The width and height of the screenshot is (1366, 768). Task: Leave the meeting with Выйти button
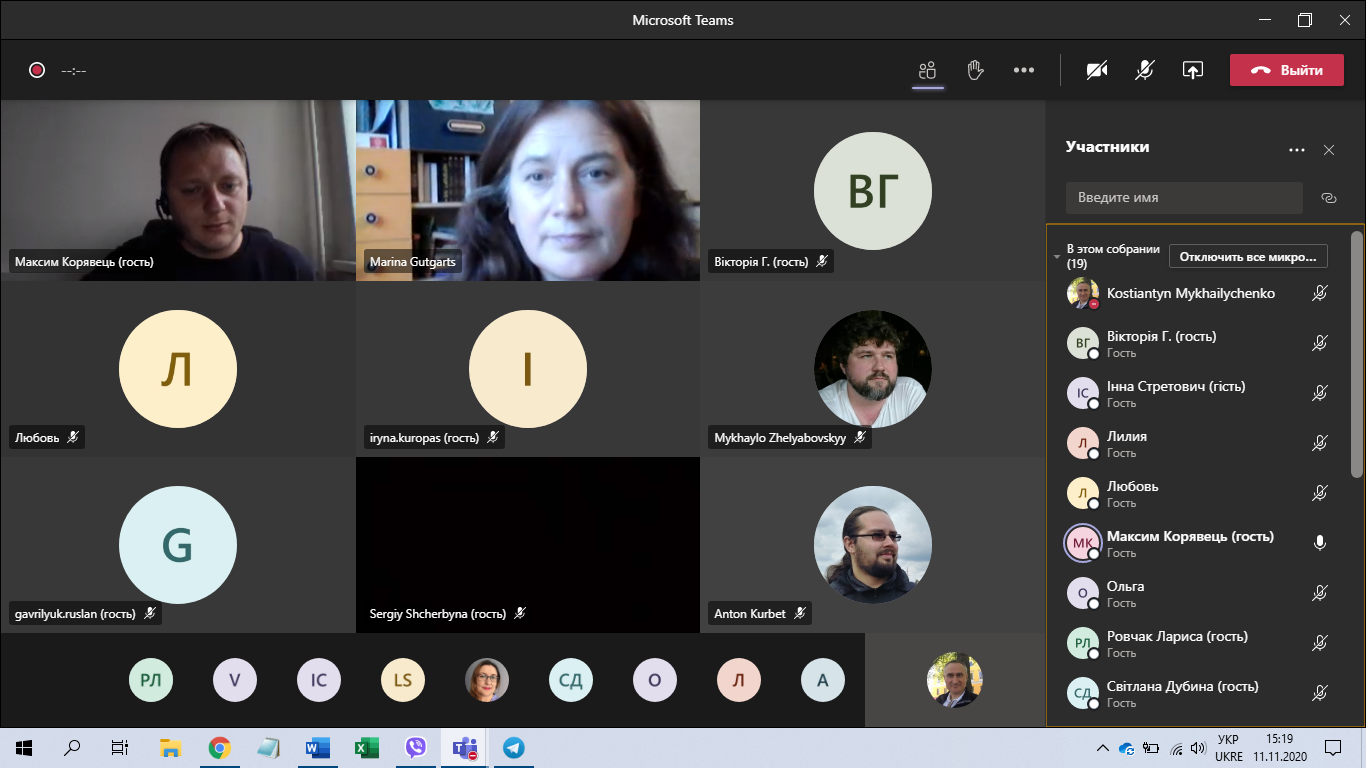[x=1286, y=70]
